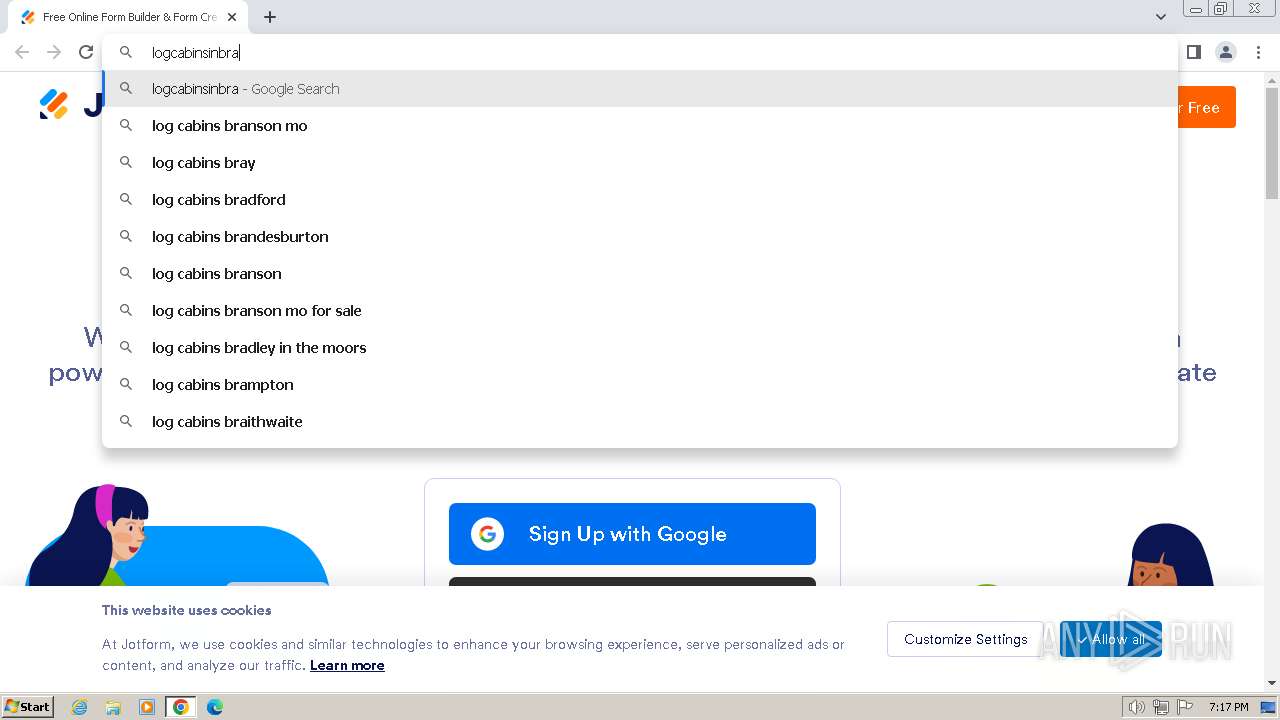Click the magnifier icon in the address bar
Image resolution: width=1280 pixels, height=720 pixels.
(126, 52)
